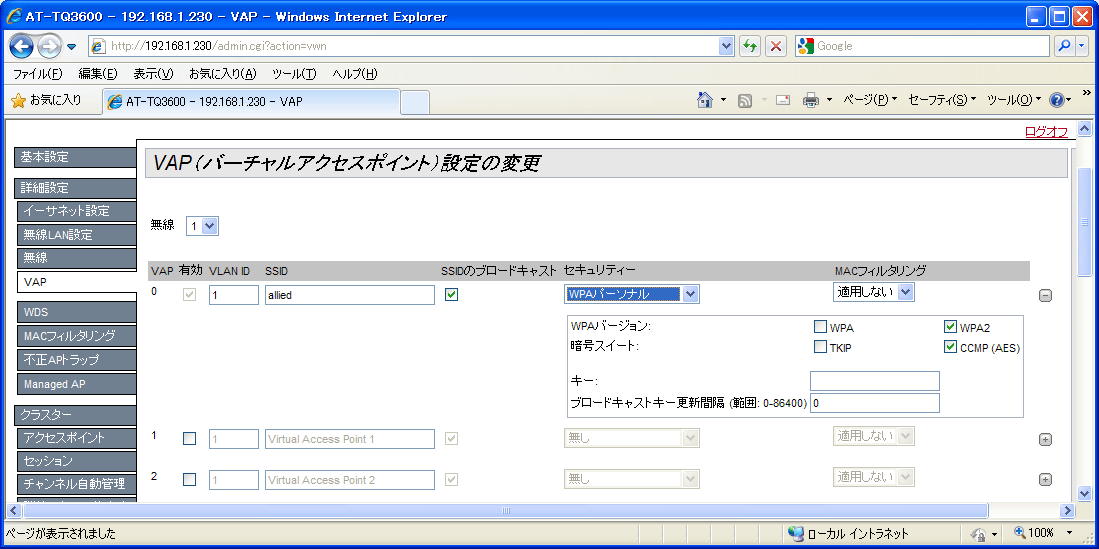The image size is (1099, 549).
Task: Click the Home icon in command bar
Action: 705,100
